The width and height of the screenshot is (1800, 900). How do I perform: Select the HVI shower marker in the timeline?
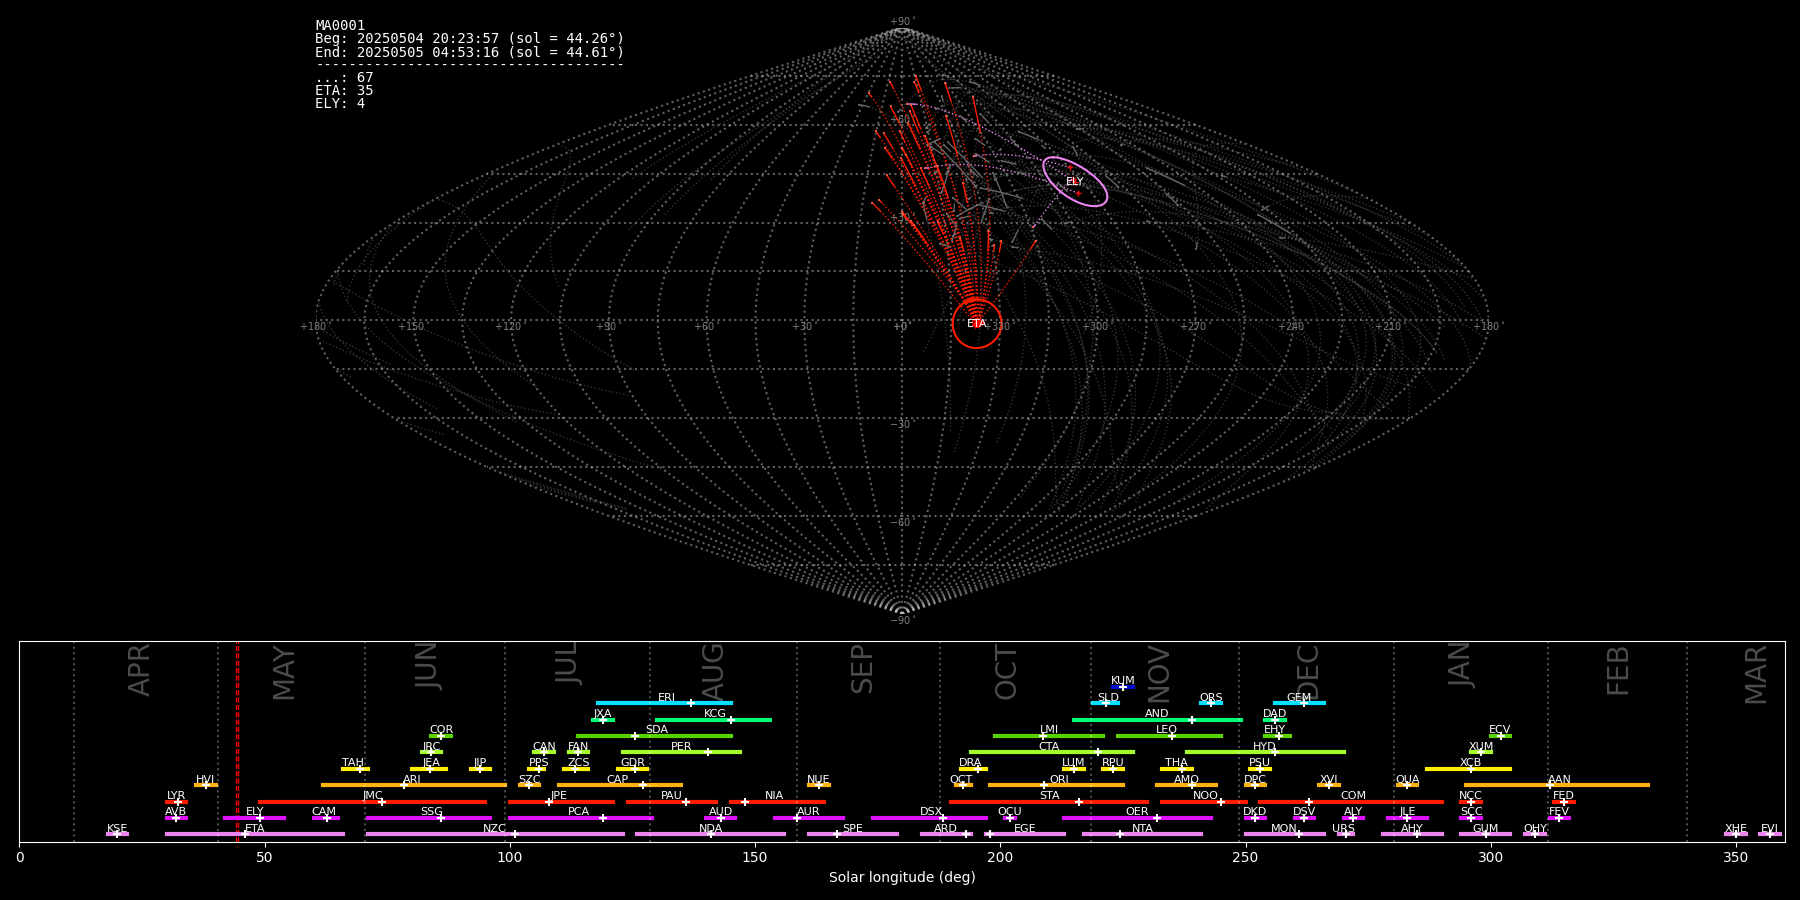tap(206, 785)
